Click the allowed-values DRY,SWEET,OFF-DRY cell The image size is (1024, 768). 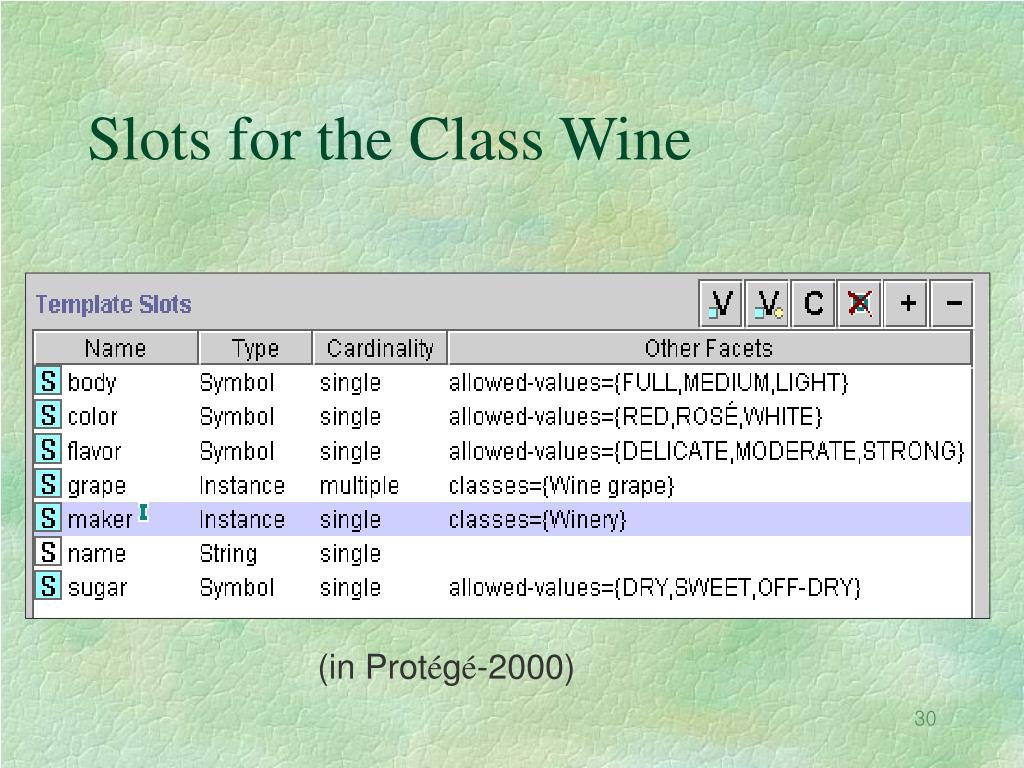click(654, 588)
